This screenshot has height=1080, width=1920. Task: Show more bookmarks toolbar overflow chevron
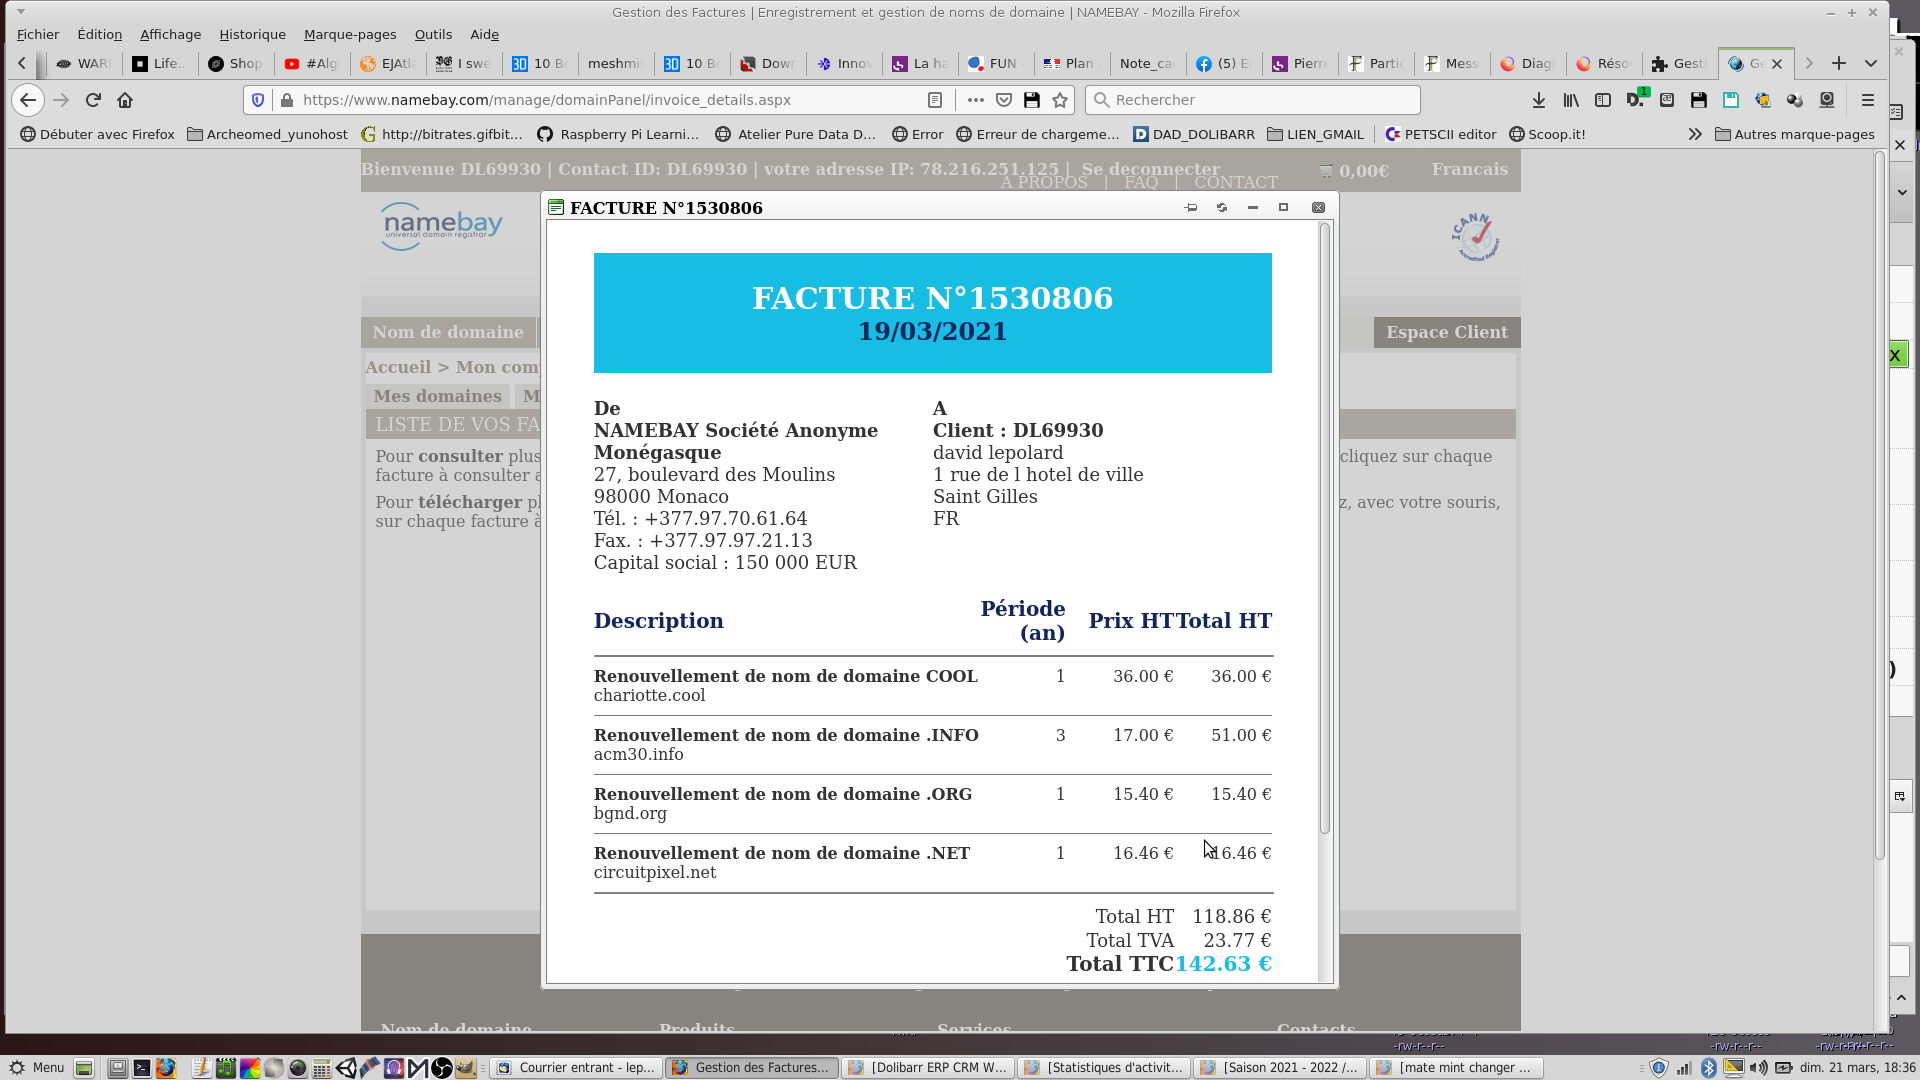click(x=1694, y=134)
